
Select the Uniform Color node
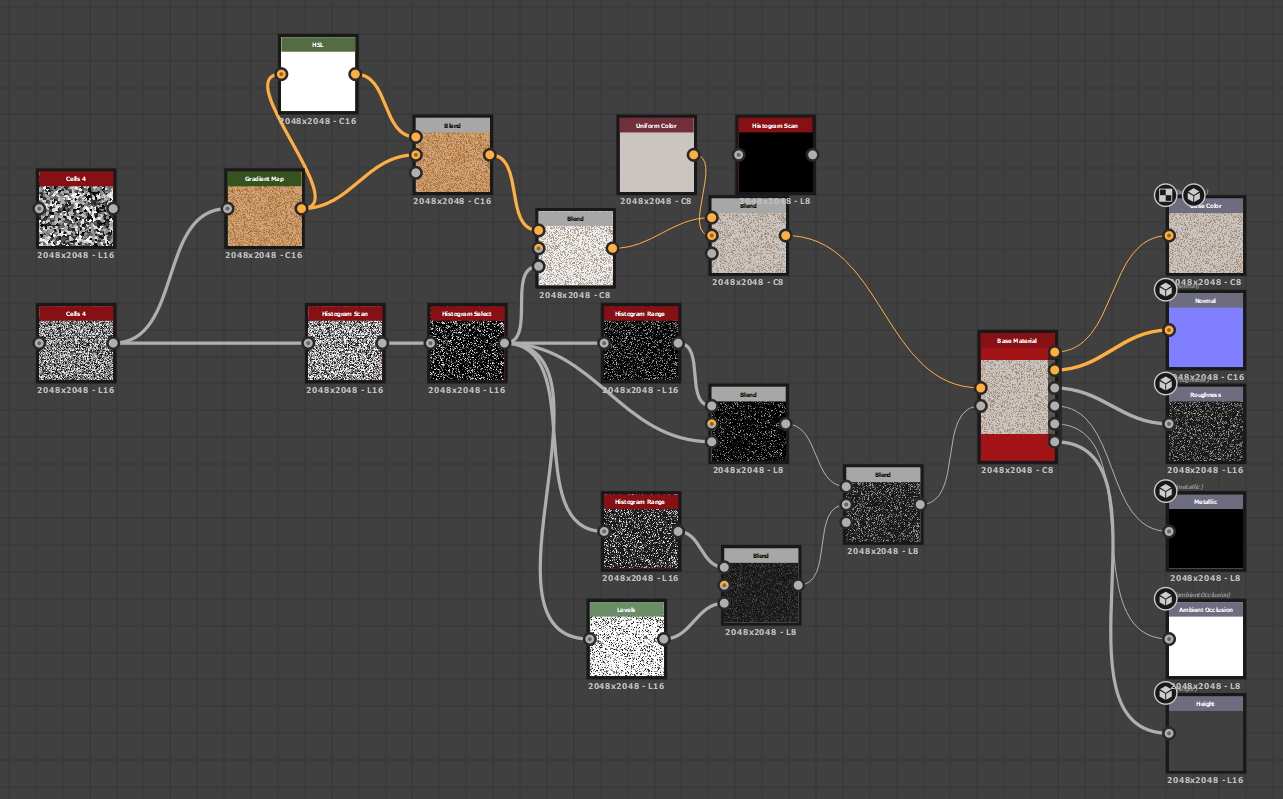point(657,155)
